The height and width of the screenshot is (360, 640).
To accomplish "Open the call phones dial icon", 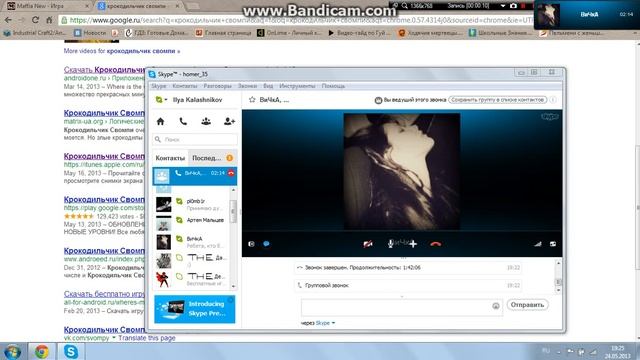I will [183, 121].
